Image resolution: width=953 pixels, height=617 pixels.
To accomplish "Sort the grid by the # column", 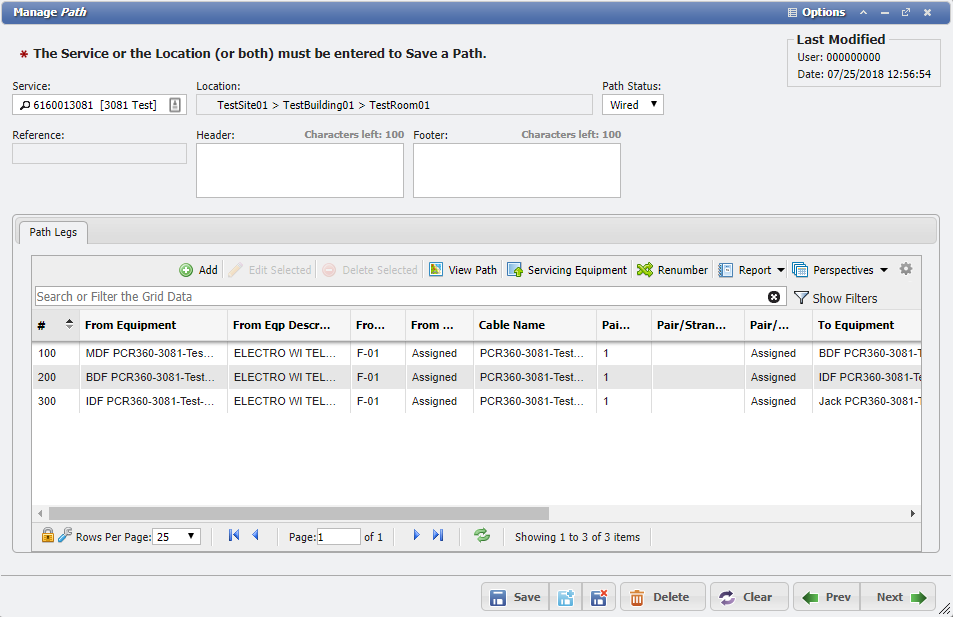I will point(69,324).
